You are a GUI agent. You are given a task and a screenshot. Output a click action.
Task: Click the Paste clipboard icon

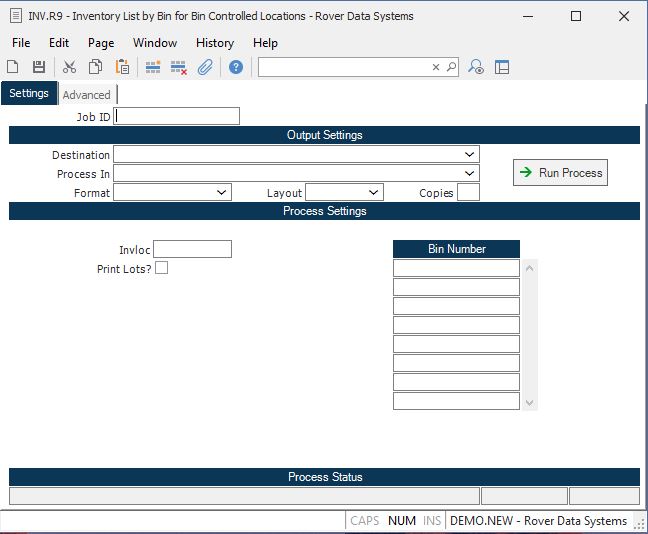pos(122,67)
